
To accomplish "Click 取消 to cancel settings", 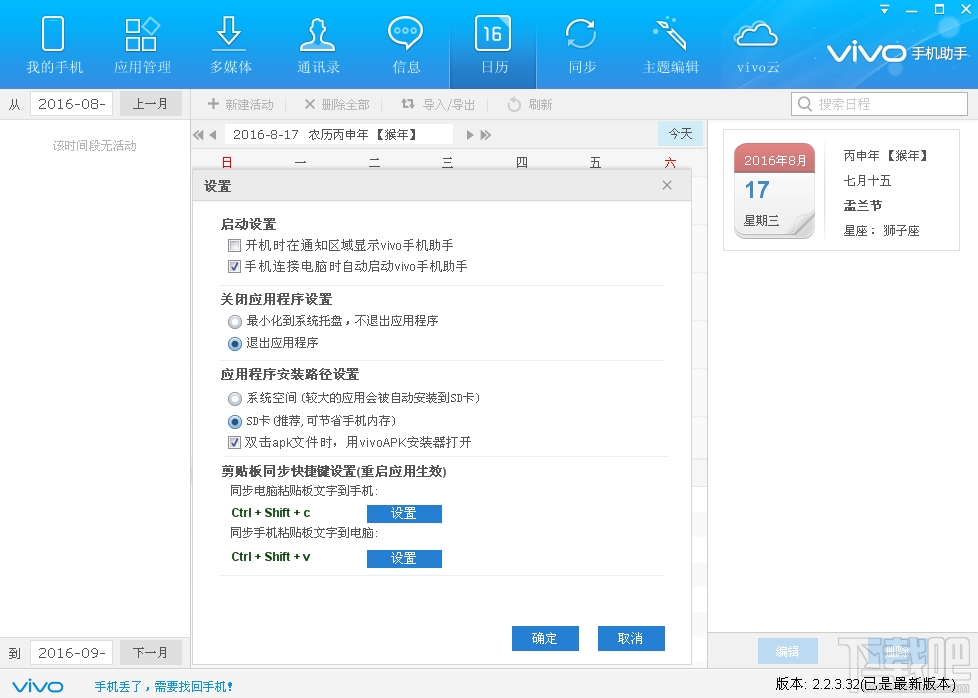I will (x=631, y=638).
